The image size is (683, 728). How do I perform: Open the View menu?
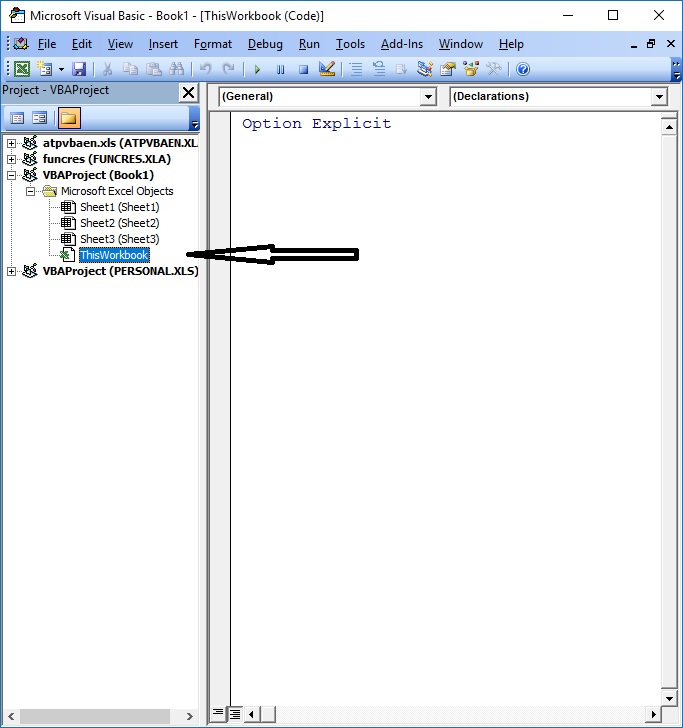[120, 44]
